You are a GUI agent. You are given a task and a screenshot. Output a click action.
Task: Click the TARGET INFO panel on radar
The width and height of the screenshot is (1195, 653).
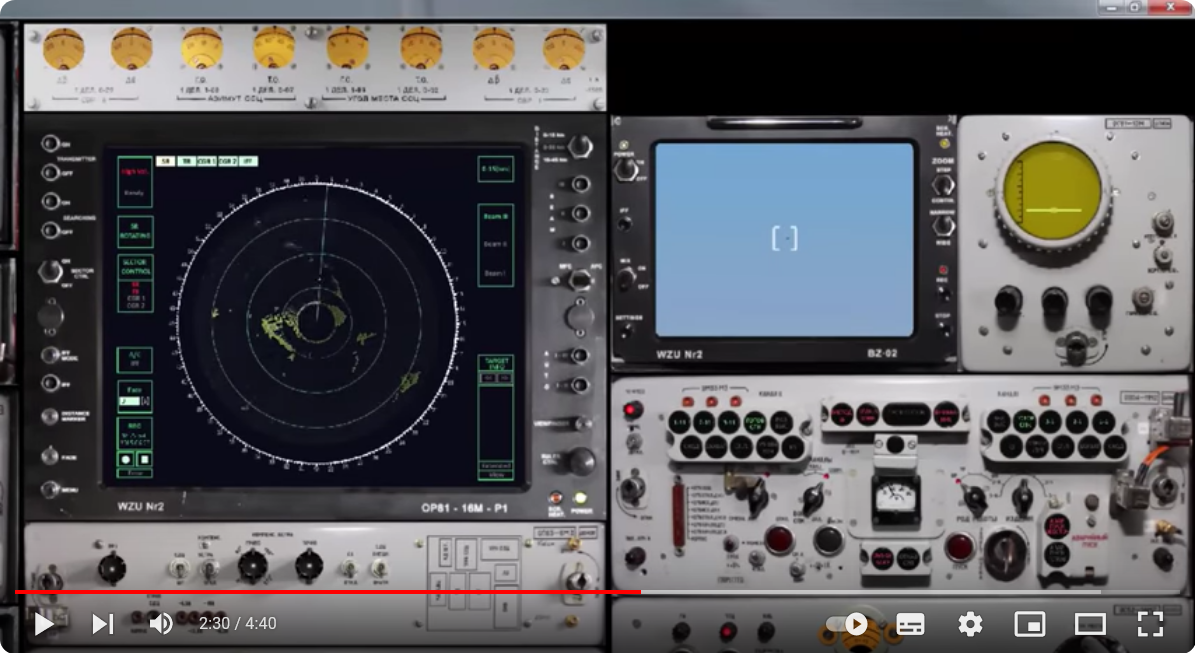coord(495,362)
